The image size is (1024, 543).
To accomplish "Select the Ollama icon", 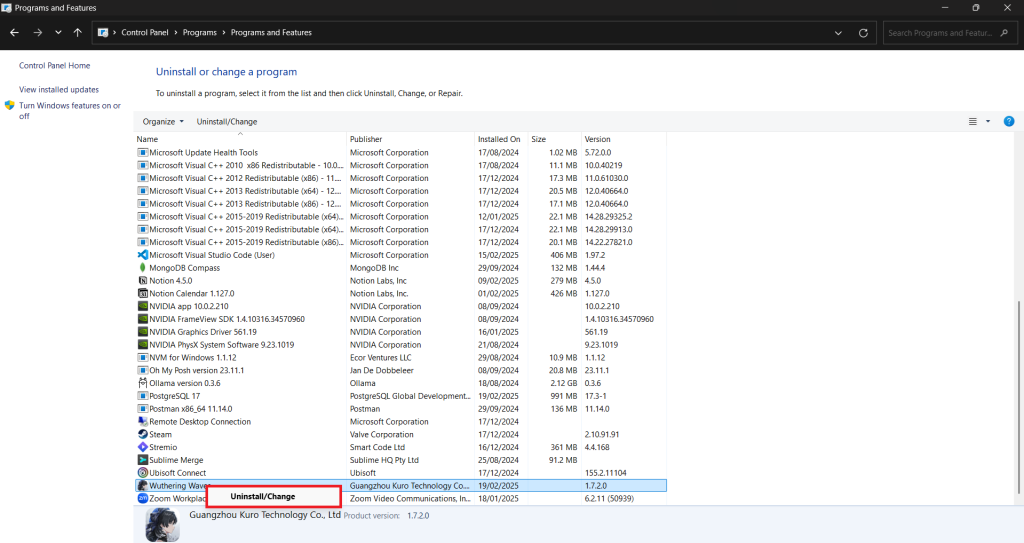I will pos(142,383).
